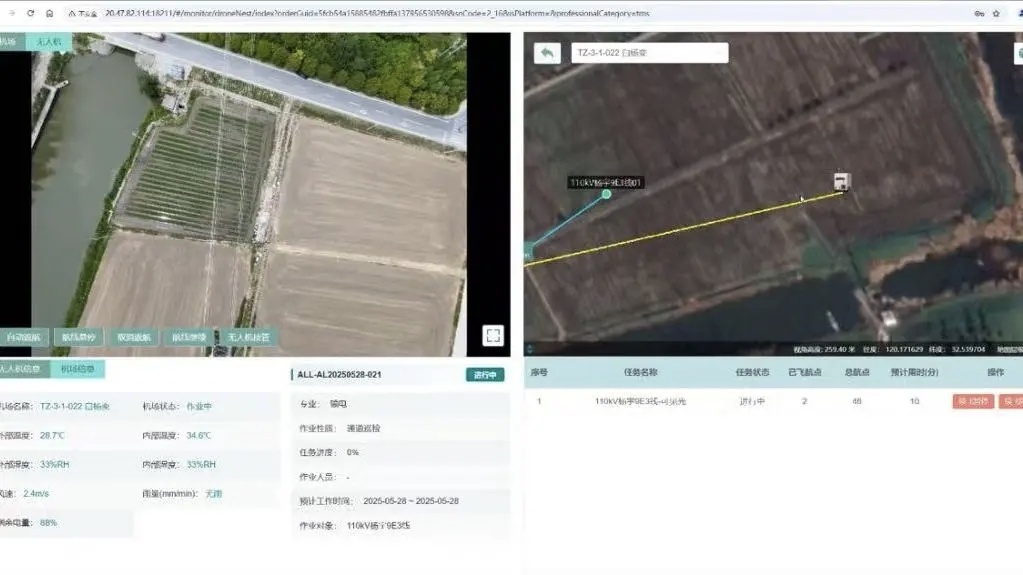Click the total waypoints cell 48
This screenshot has height=575, width=1023.
coord(857,401)
